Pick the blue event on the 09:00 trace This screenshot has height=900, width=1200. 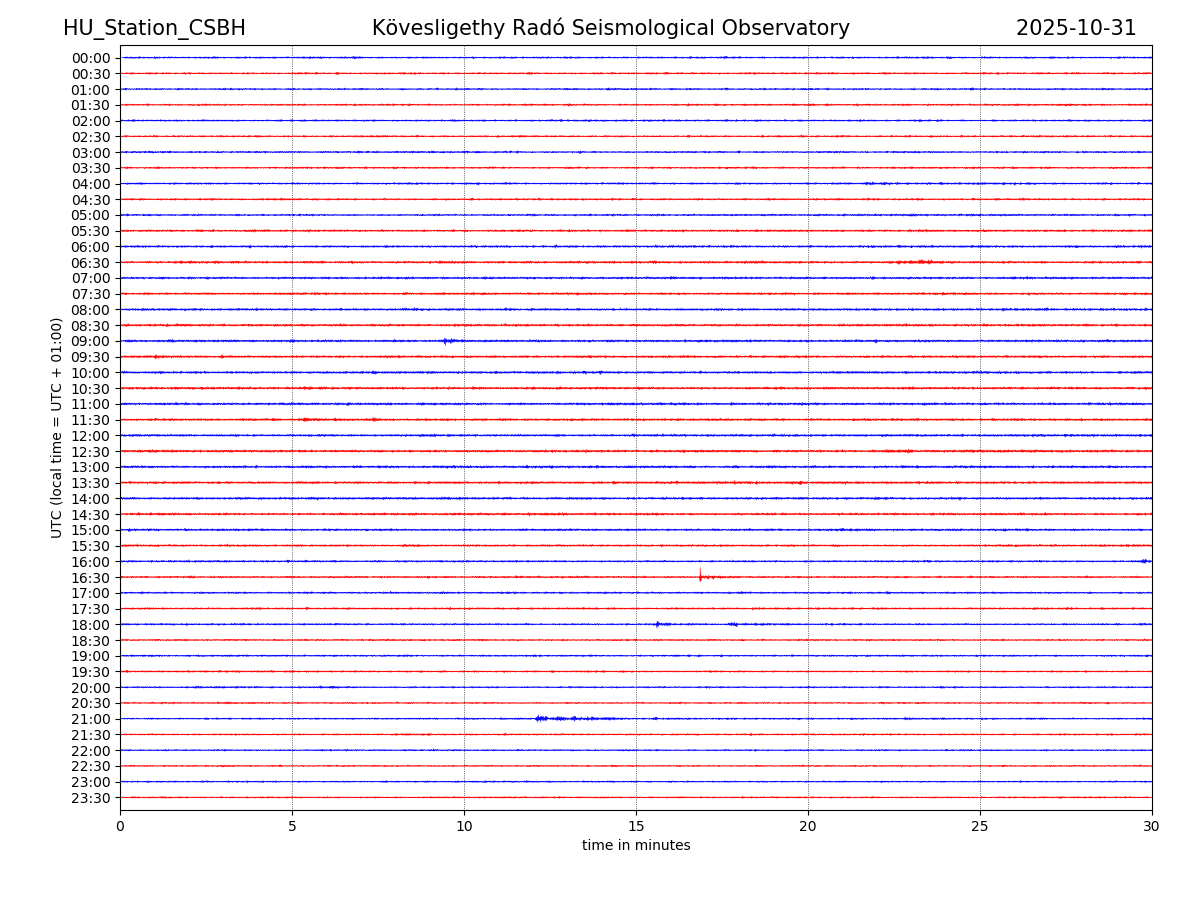point(447,341)
